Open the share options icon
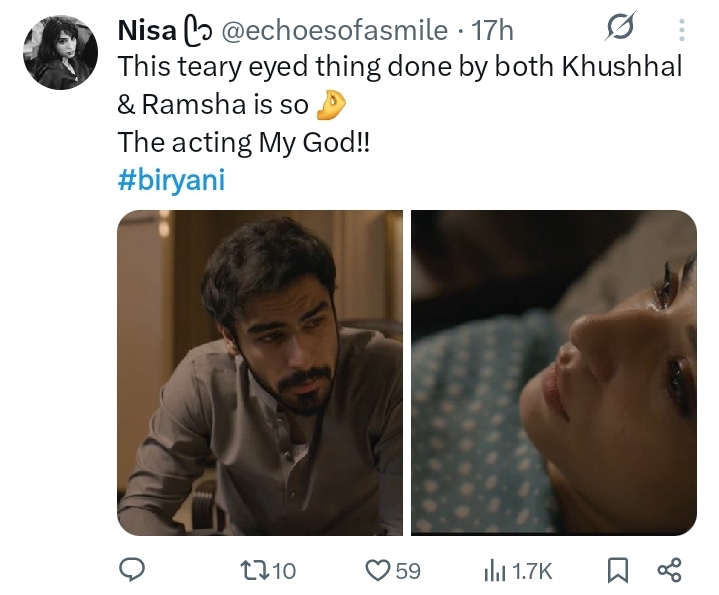719x595 pixels. click(668, 570)
